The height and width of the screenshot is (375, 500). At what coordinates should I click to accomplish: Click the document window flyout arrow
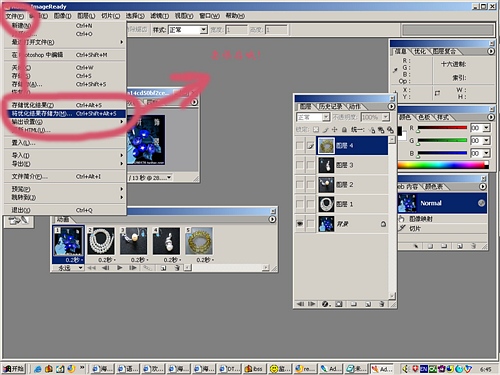194,102
